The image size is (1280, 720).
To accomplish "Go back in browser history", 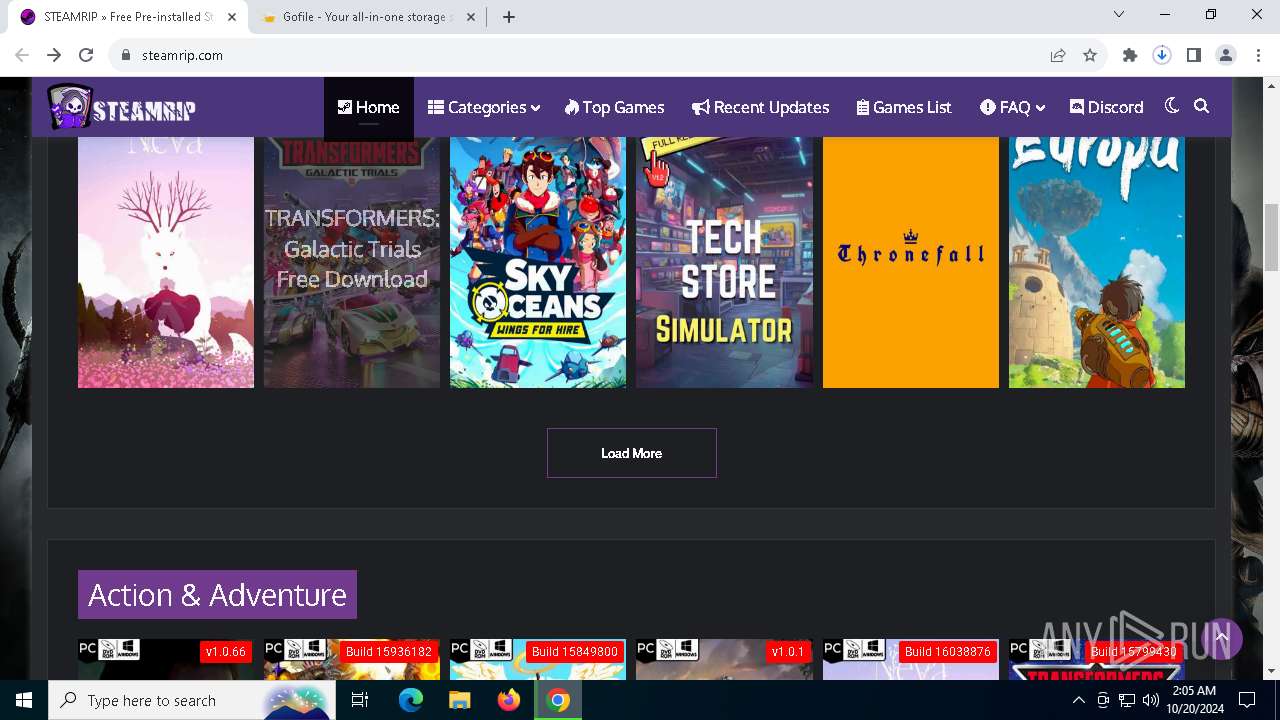I will (22, 55).
